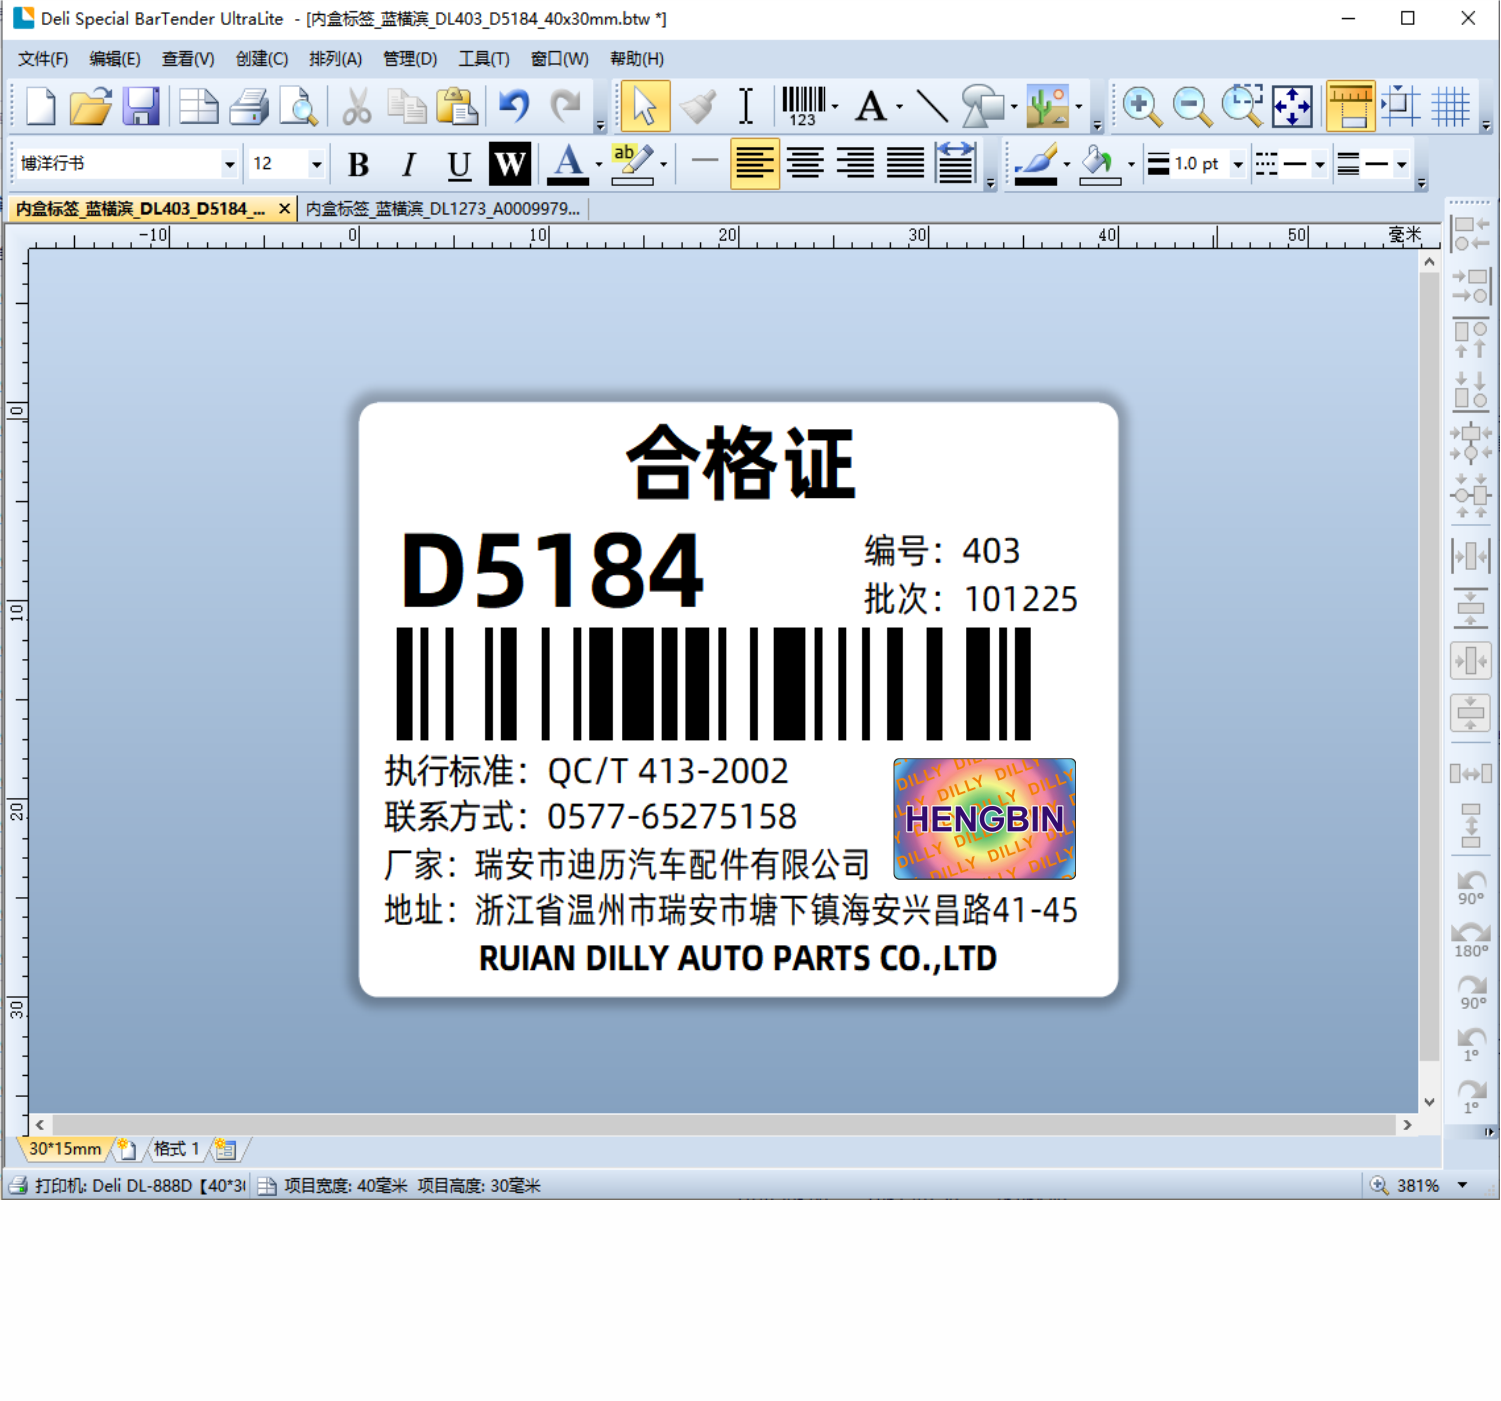1501x1401 pixels.
Task: Open the 创建(C) menu
Action: [262, 59]
